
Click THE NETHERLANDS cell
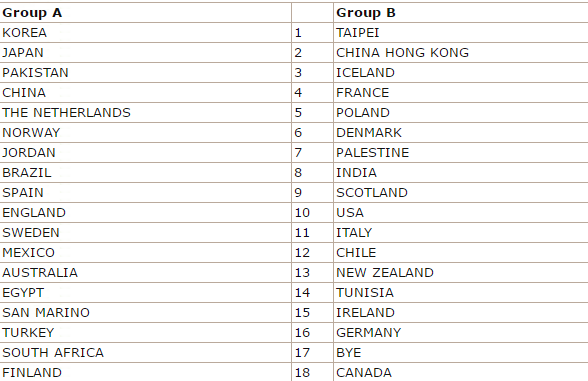click(145, 112)
